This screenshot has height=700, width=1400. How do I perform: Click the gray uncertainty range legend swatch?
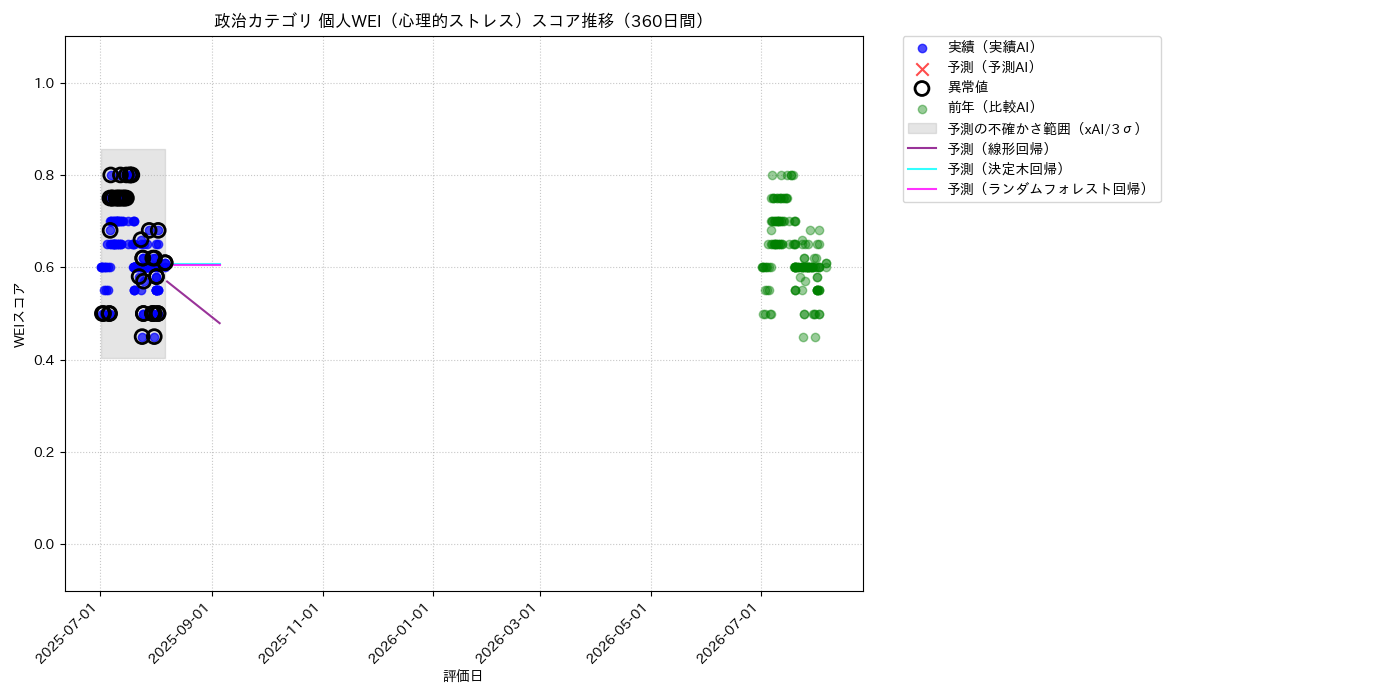(x=922, y=129)
